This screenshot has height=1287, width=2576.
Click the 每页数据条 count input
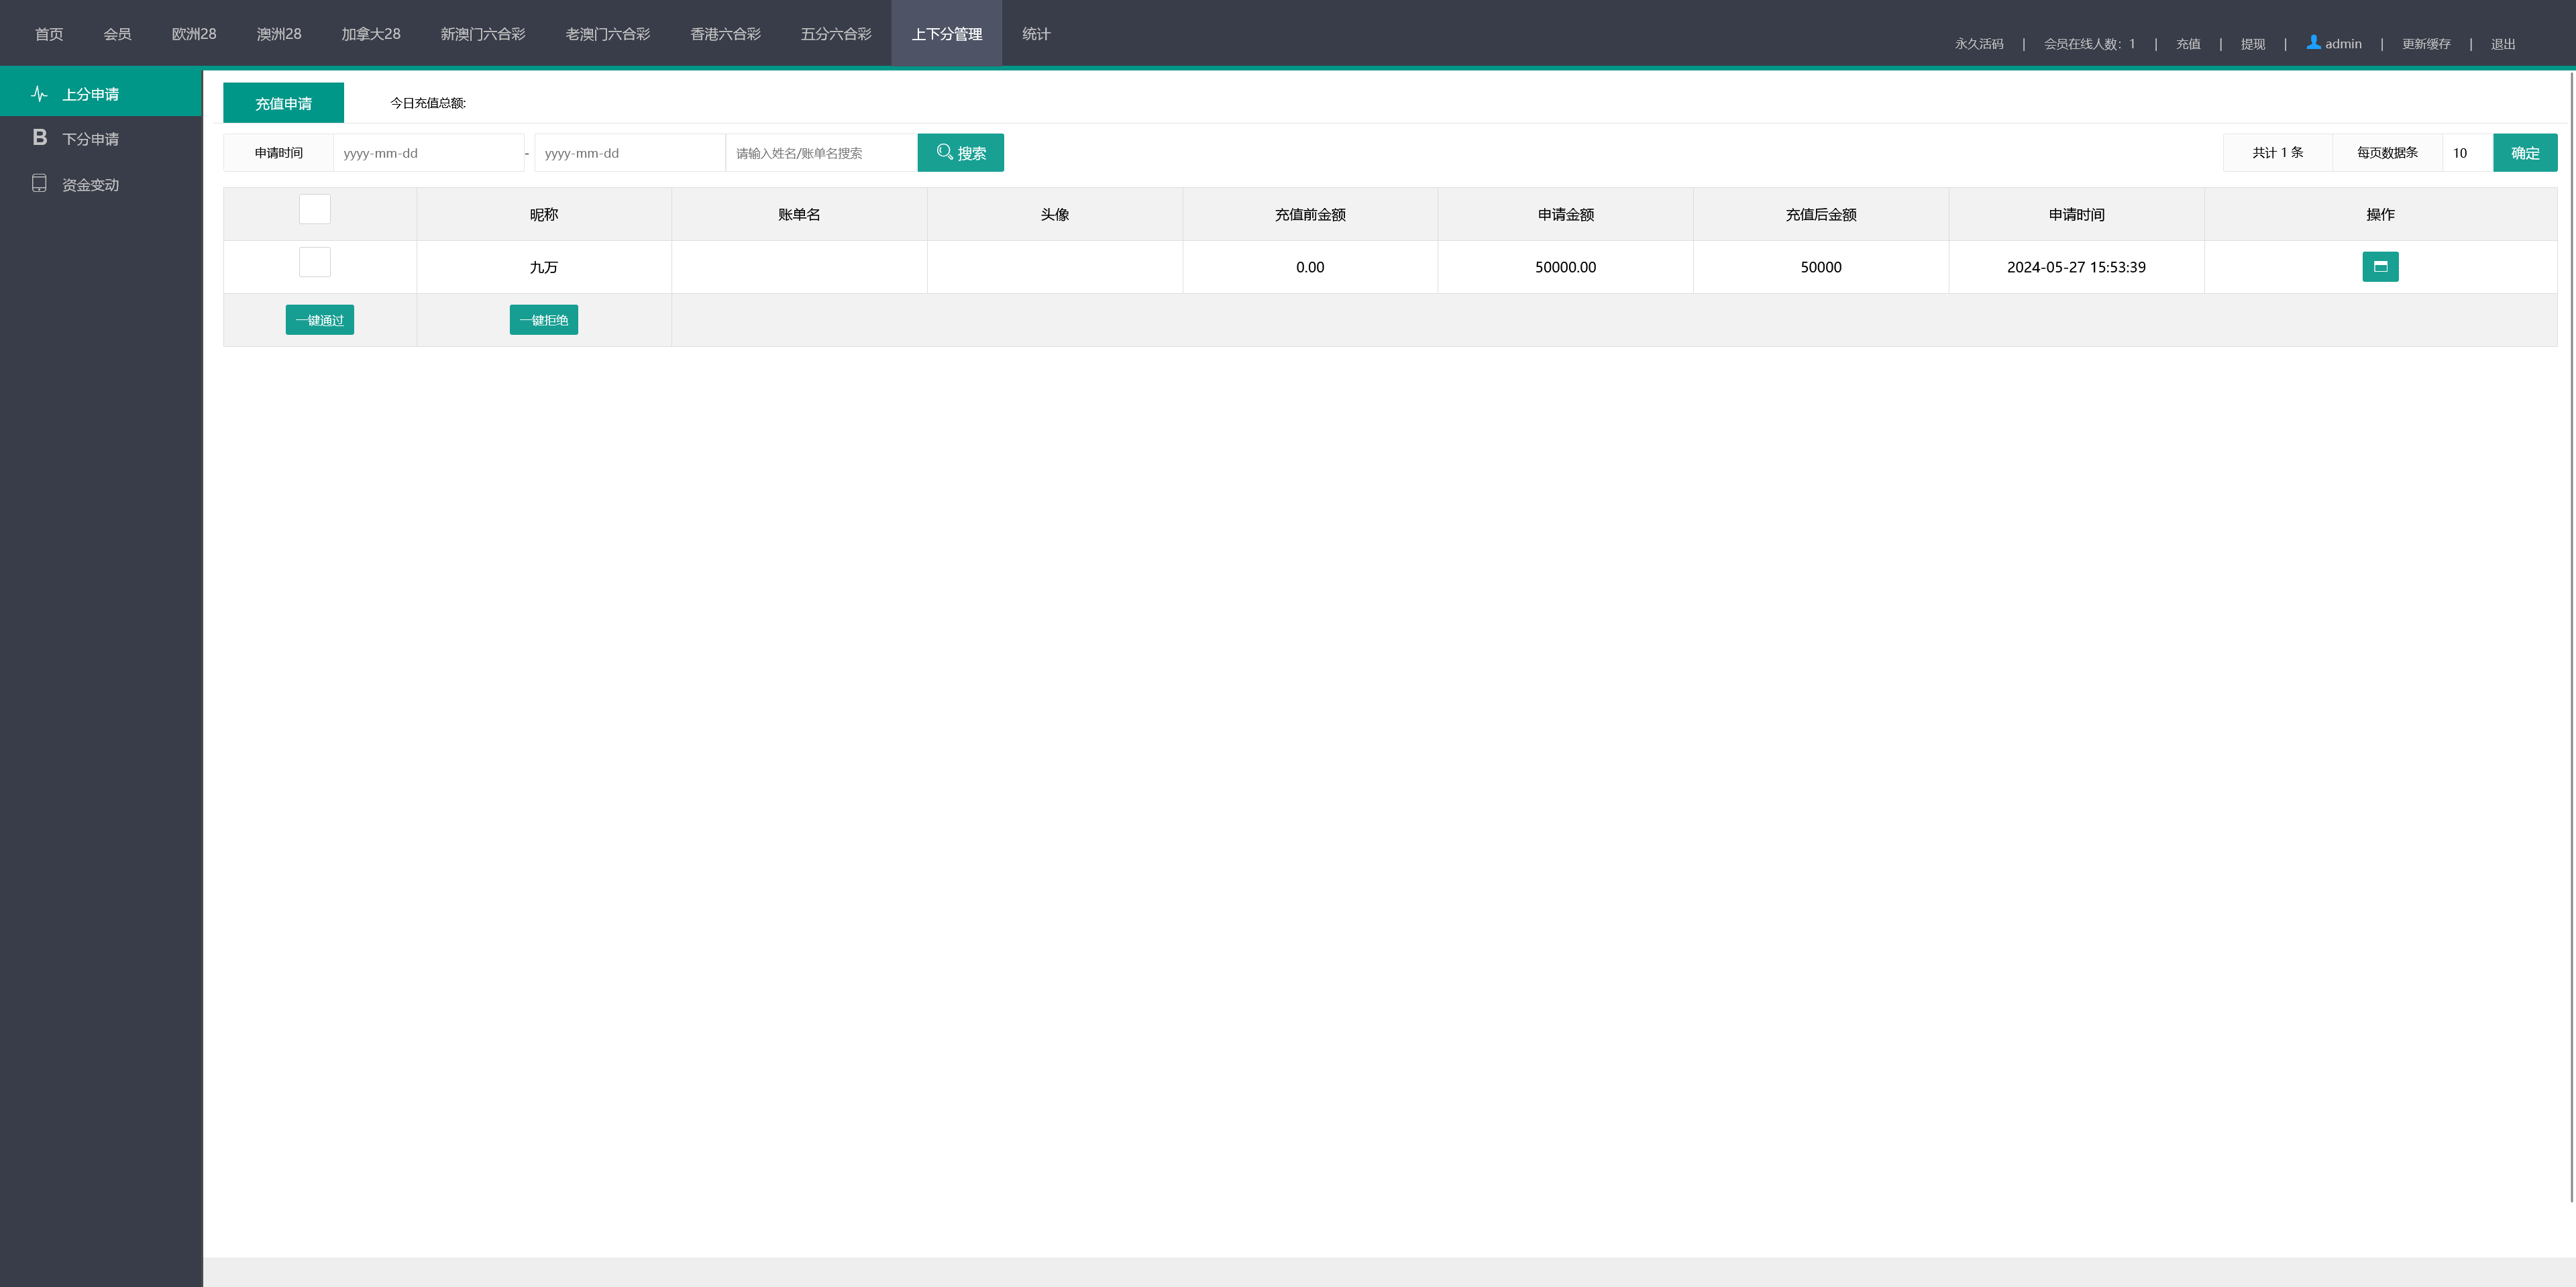coord(2466,153)
